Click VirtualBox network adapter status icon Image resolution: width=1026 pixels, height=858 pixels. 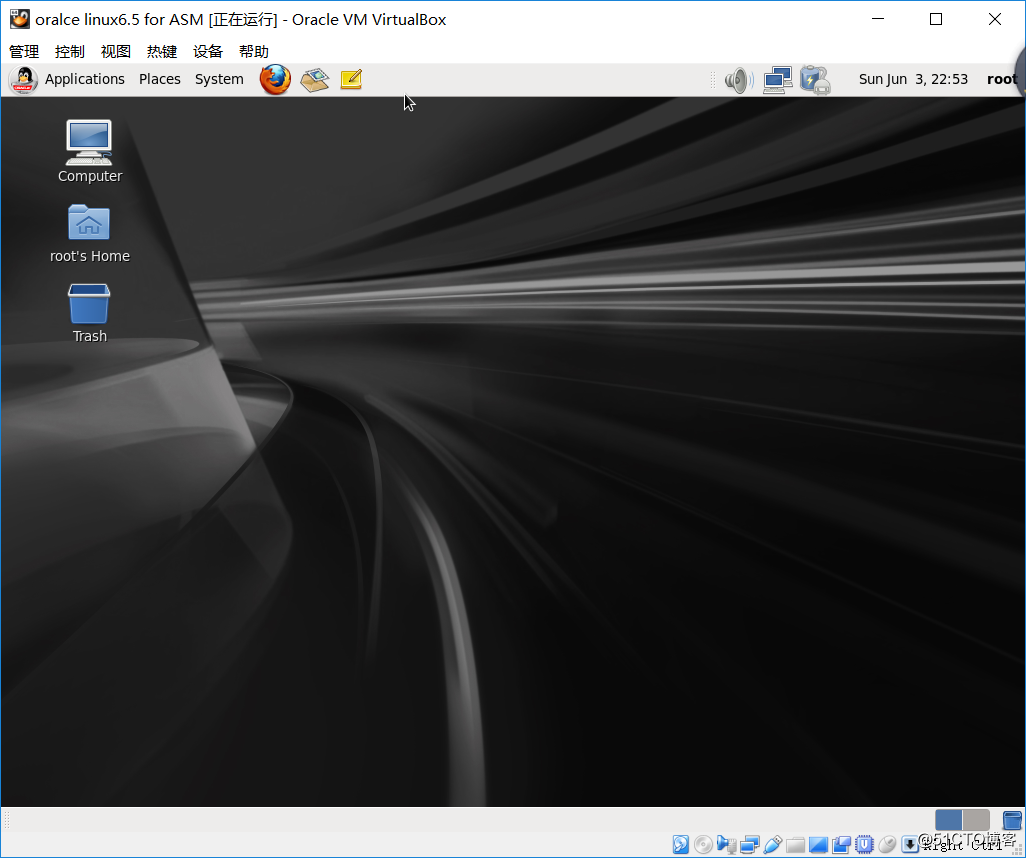click(x=750, y=844)
